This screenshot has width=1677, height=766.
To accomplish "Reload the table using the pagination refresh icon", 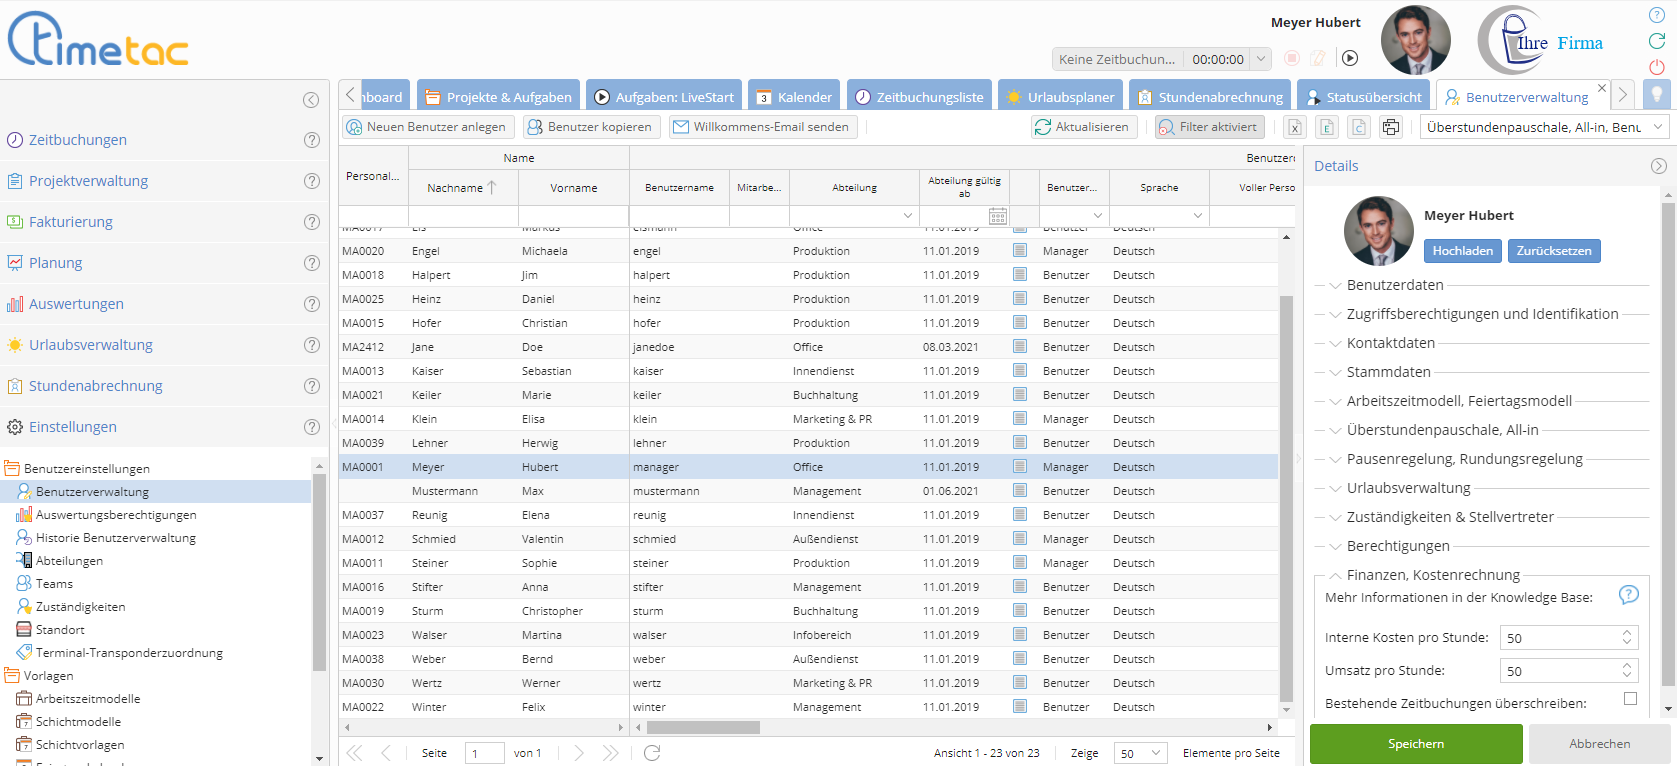I will point(652,753).
